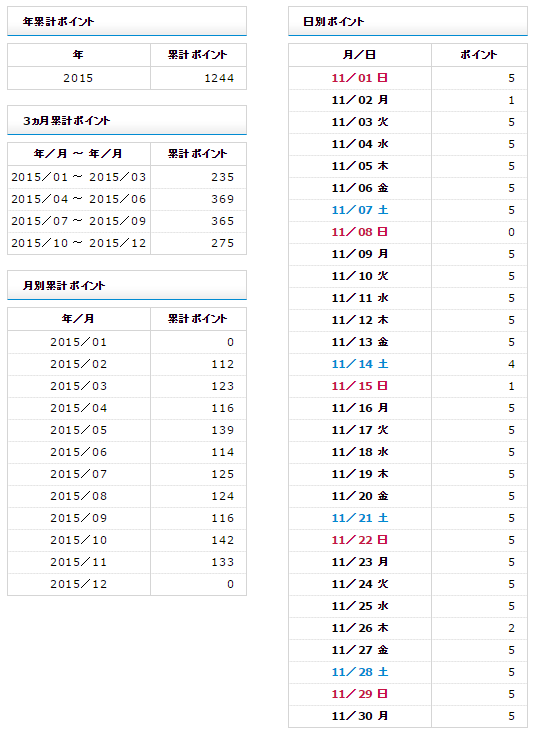Select the Sunday date 11/08 日
533x733 pixels.
[360, 232]
